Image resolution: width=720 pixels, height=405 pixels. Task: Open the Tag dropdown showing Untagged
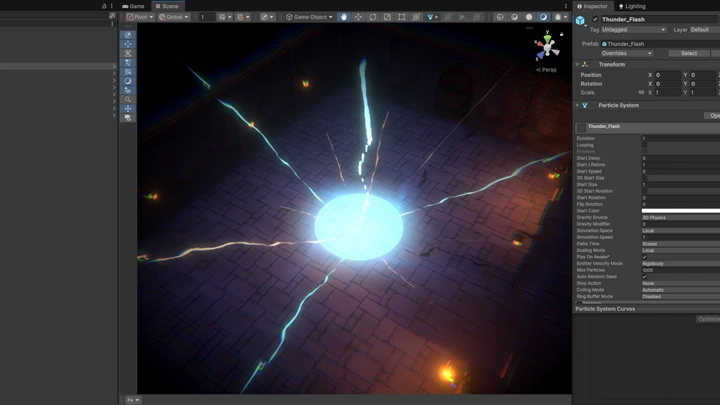[x=633, y=30]
